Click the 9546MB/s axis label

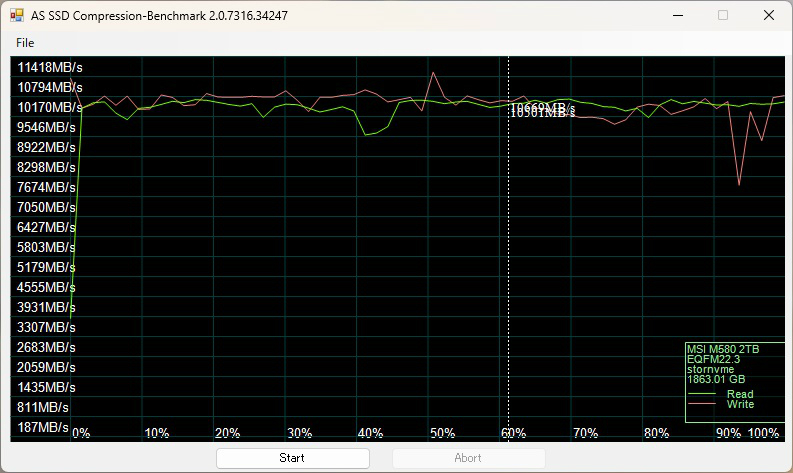click(x=46, y=127)
